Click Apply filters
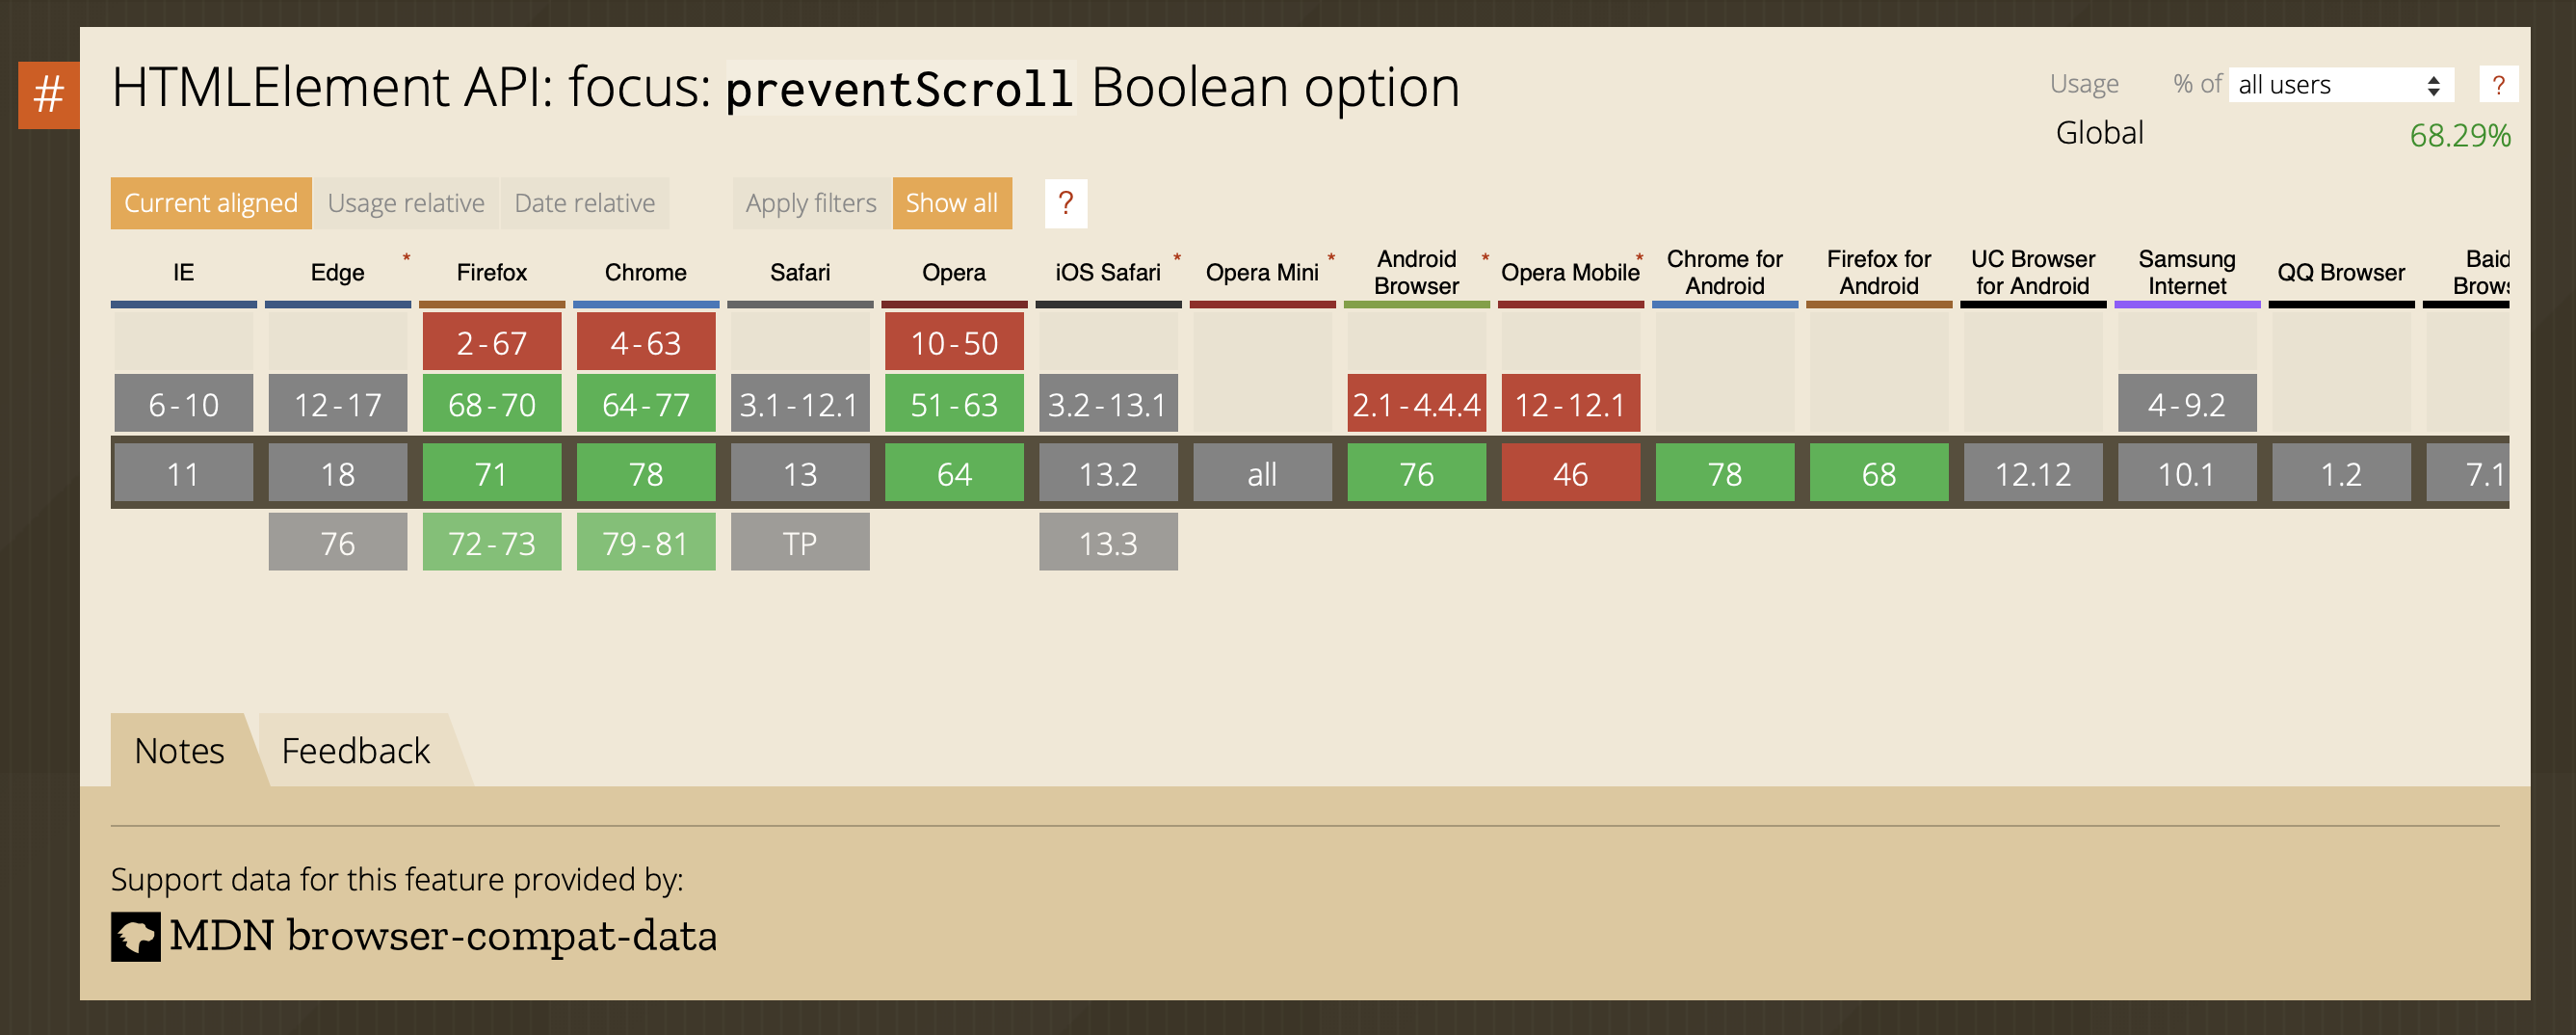2576x1035 pixels. (x=811, y=203)
